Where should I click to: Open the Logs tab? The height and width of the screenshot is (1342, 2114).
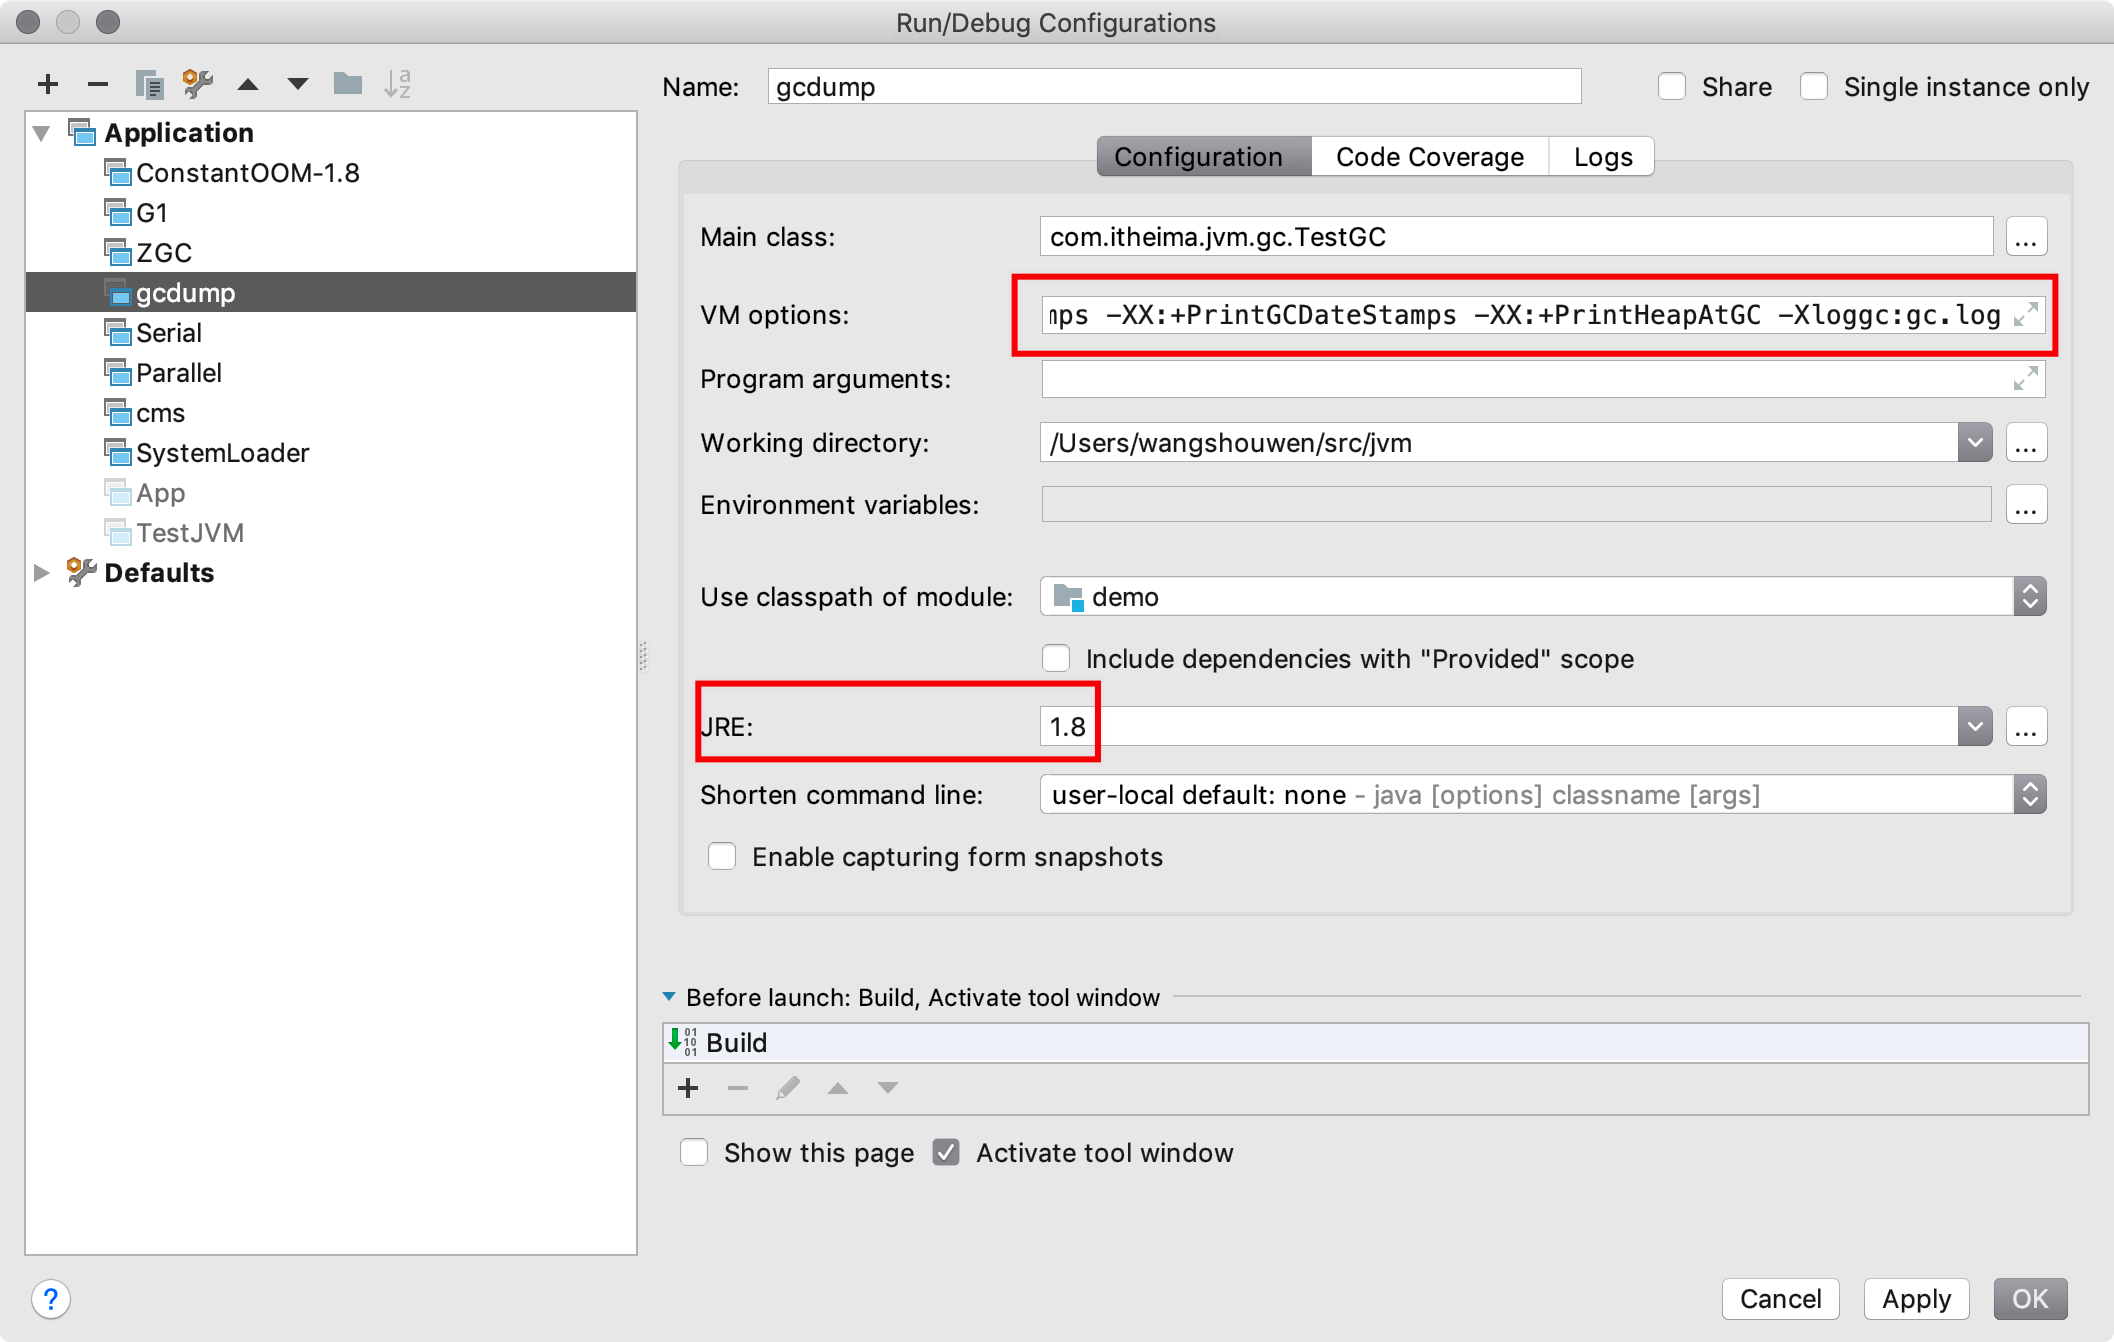click(x=1602, y=157)
